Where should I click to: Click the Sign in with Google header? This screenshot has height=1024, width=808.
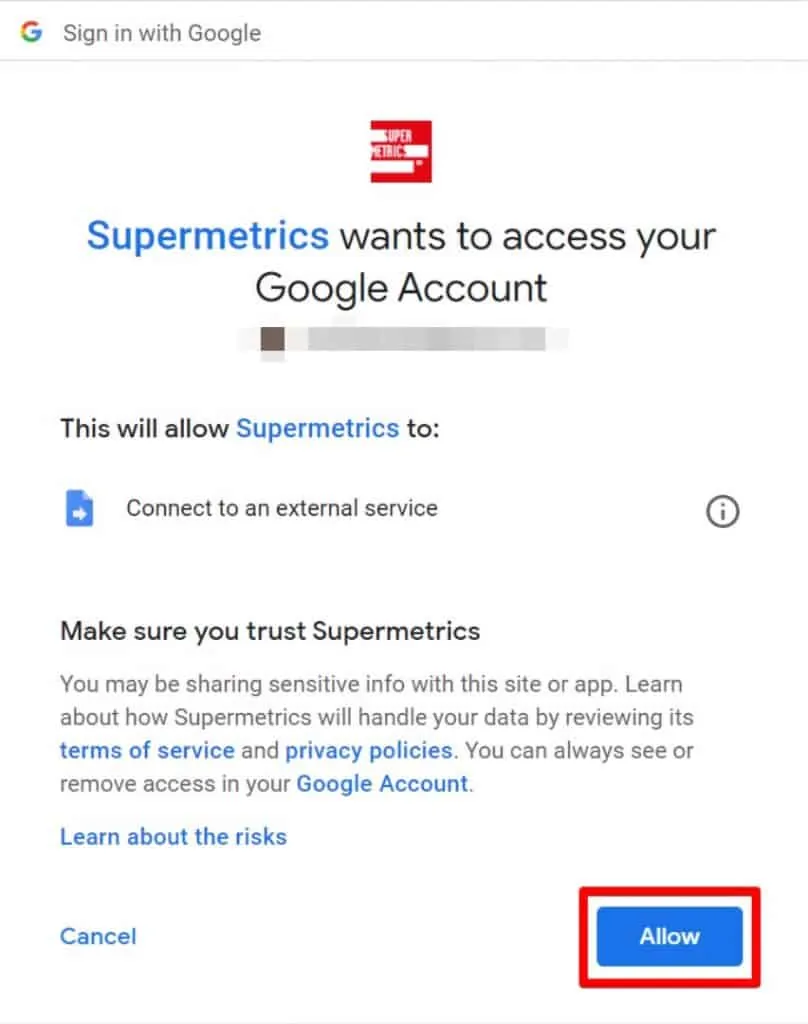click(x=162, y=32)
